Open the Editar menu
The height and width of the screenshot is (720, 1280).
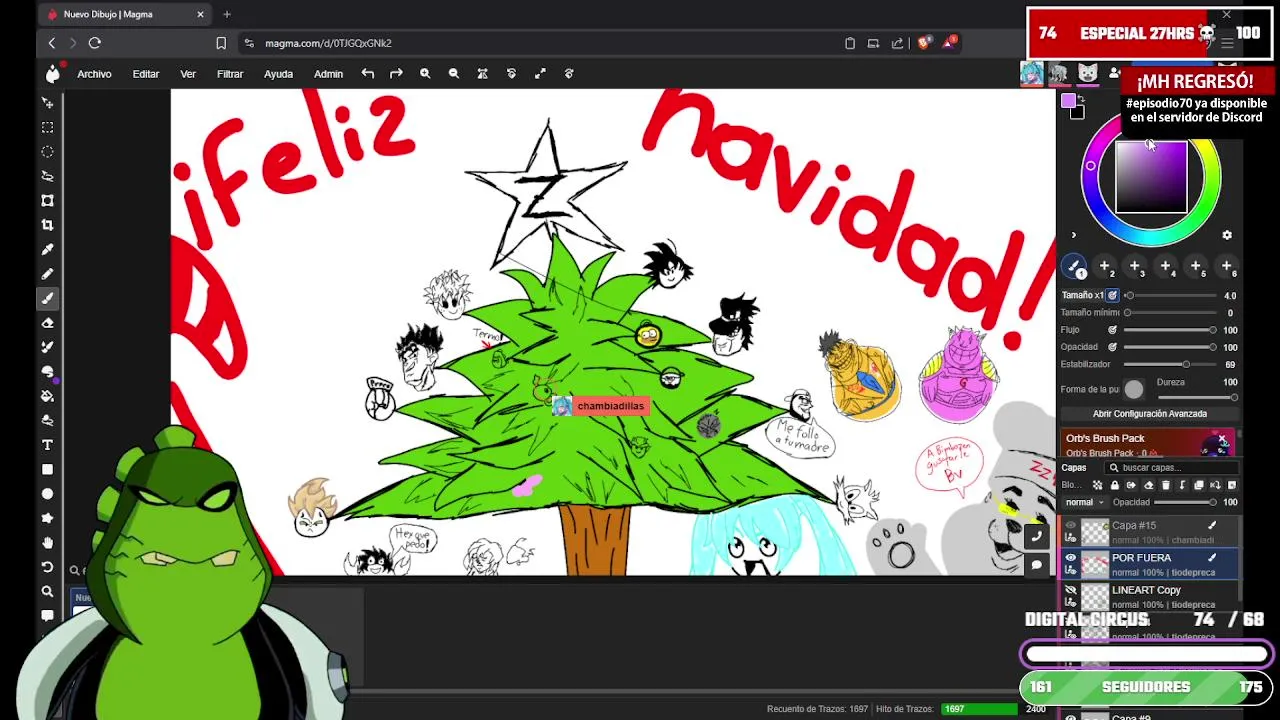point(146,74)
